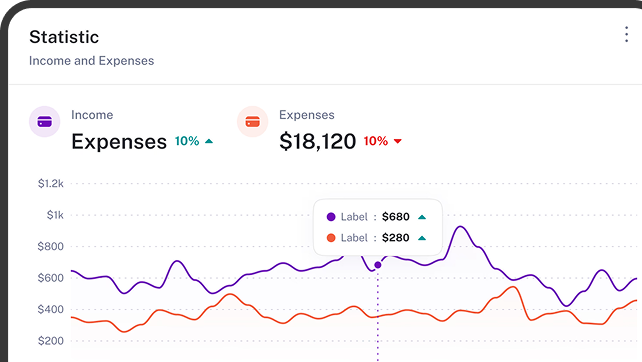Click the $1k axis label

coord(55,215)
